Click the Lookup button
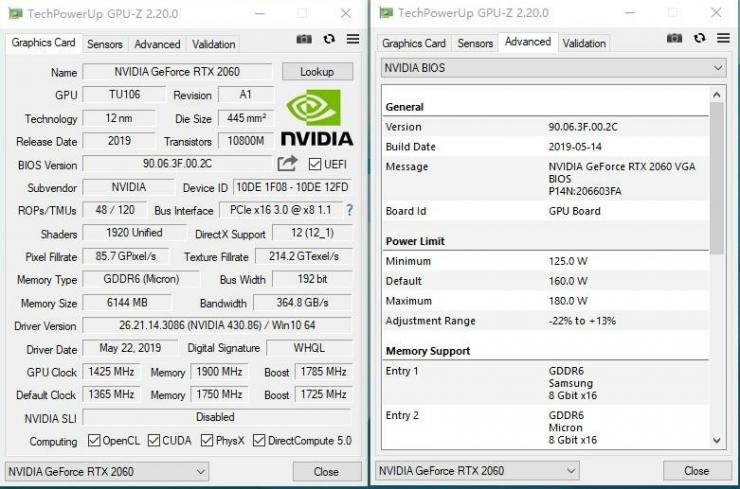The width and height of the screenshot is (740, 489). (x=317, y=72)
